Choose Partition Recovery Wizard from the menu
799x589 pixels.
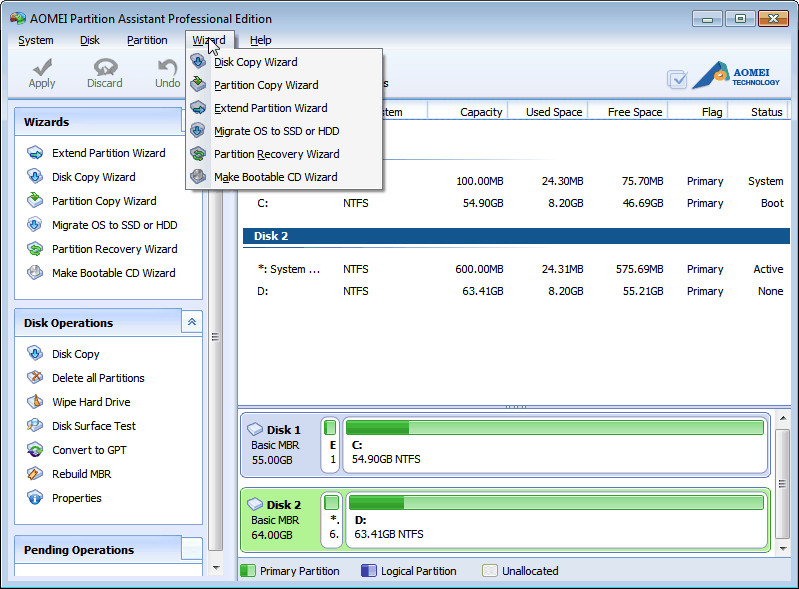pos(276,154)
